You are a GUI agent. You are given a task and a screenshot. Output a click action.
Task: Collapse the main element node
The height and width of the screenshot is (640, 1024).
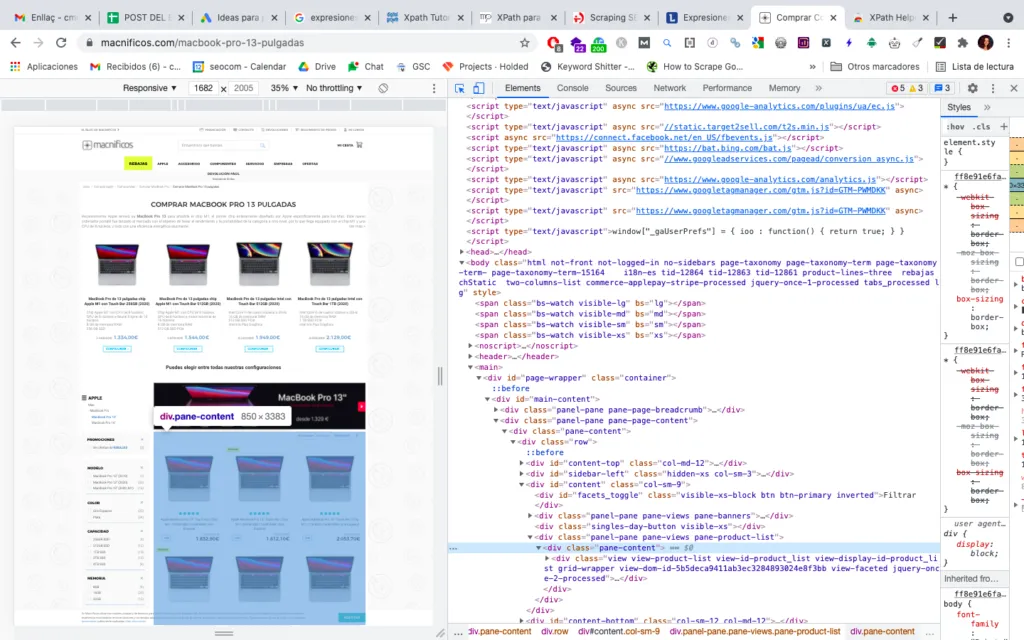click(x=470, y=367)
